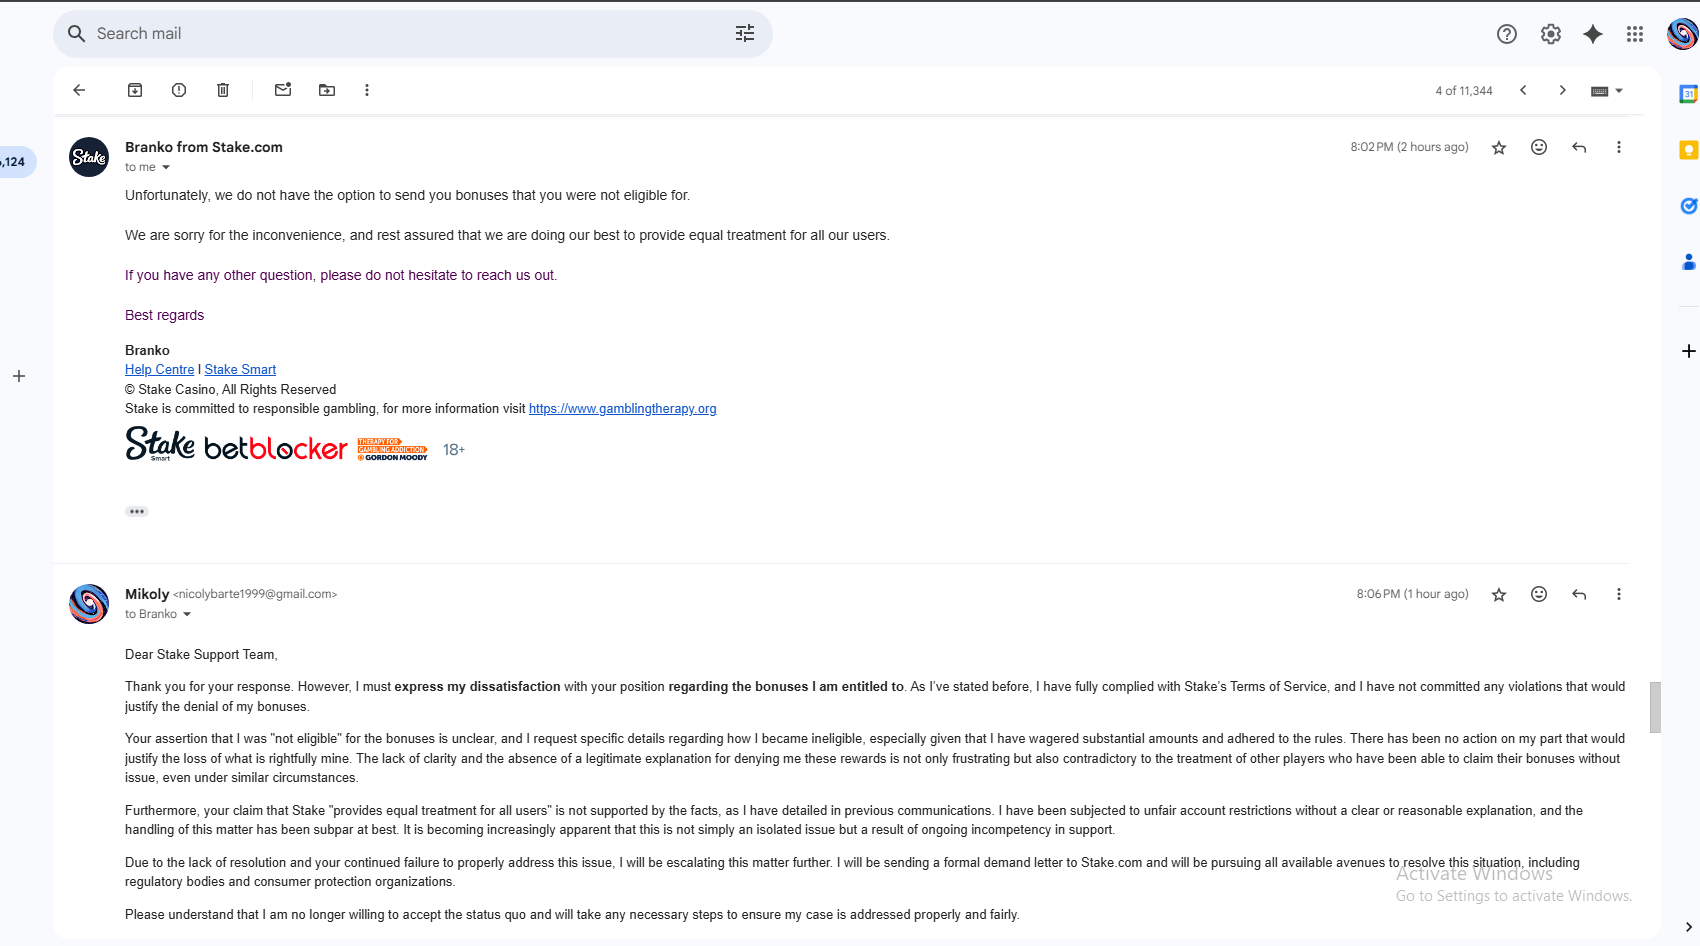This screenshot has height=946, width=1700.
Task: Click the betblocker logo image
Action: [275, 448]
